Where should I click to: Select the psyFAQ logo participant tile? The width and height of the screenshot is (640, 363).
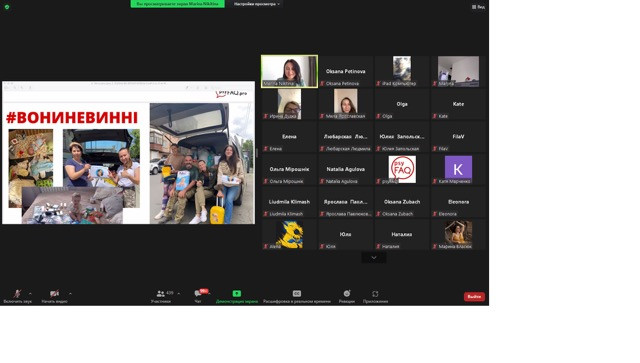402,169
